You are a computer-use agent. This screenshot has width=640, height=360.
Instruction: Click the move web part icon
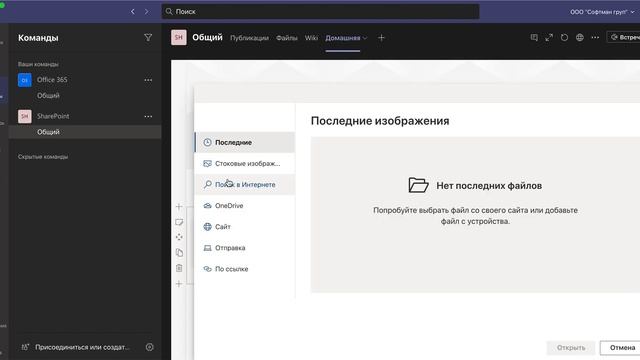pyautogui.click(x=179, y=237)
